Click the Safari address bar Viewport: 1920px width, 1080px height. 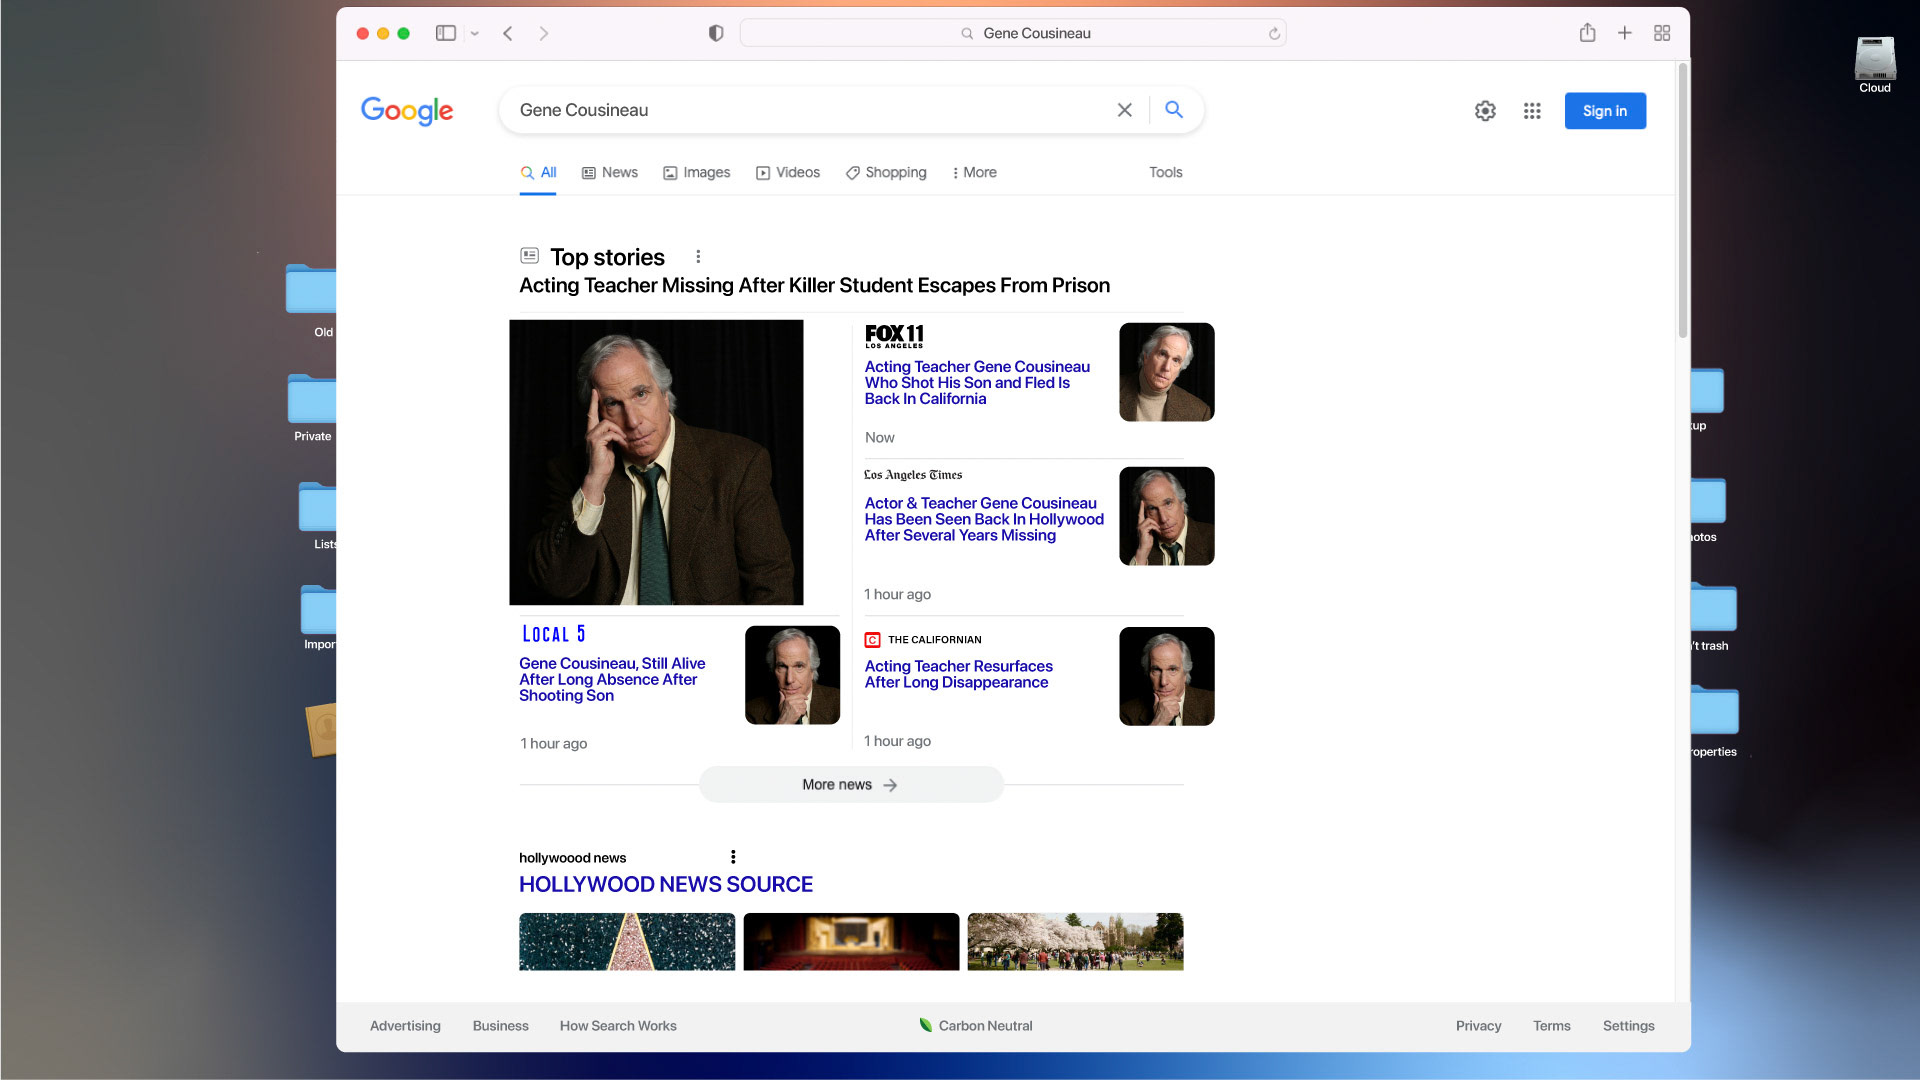click(x=1012, y=33)
